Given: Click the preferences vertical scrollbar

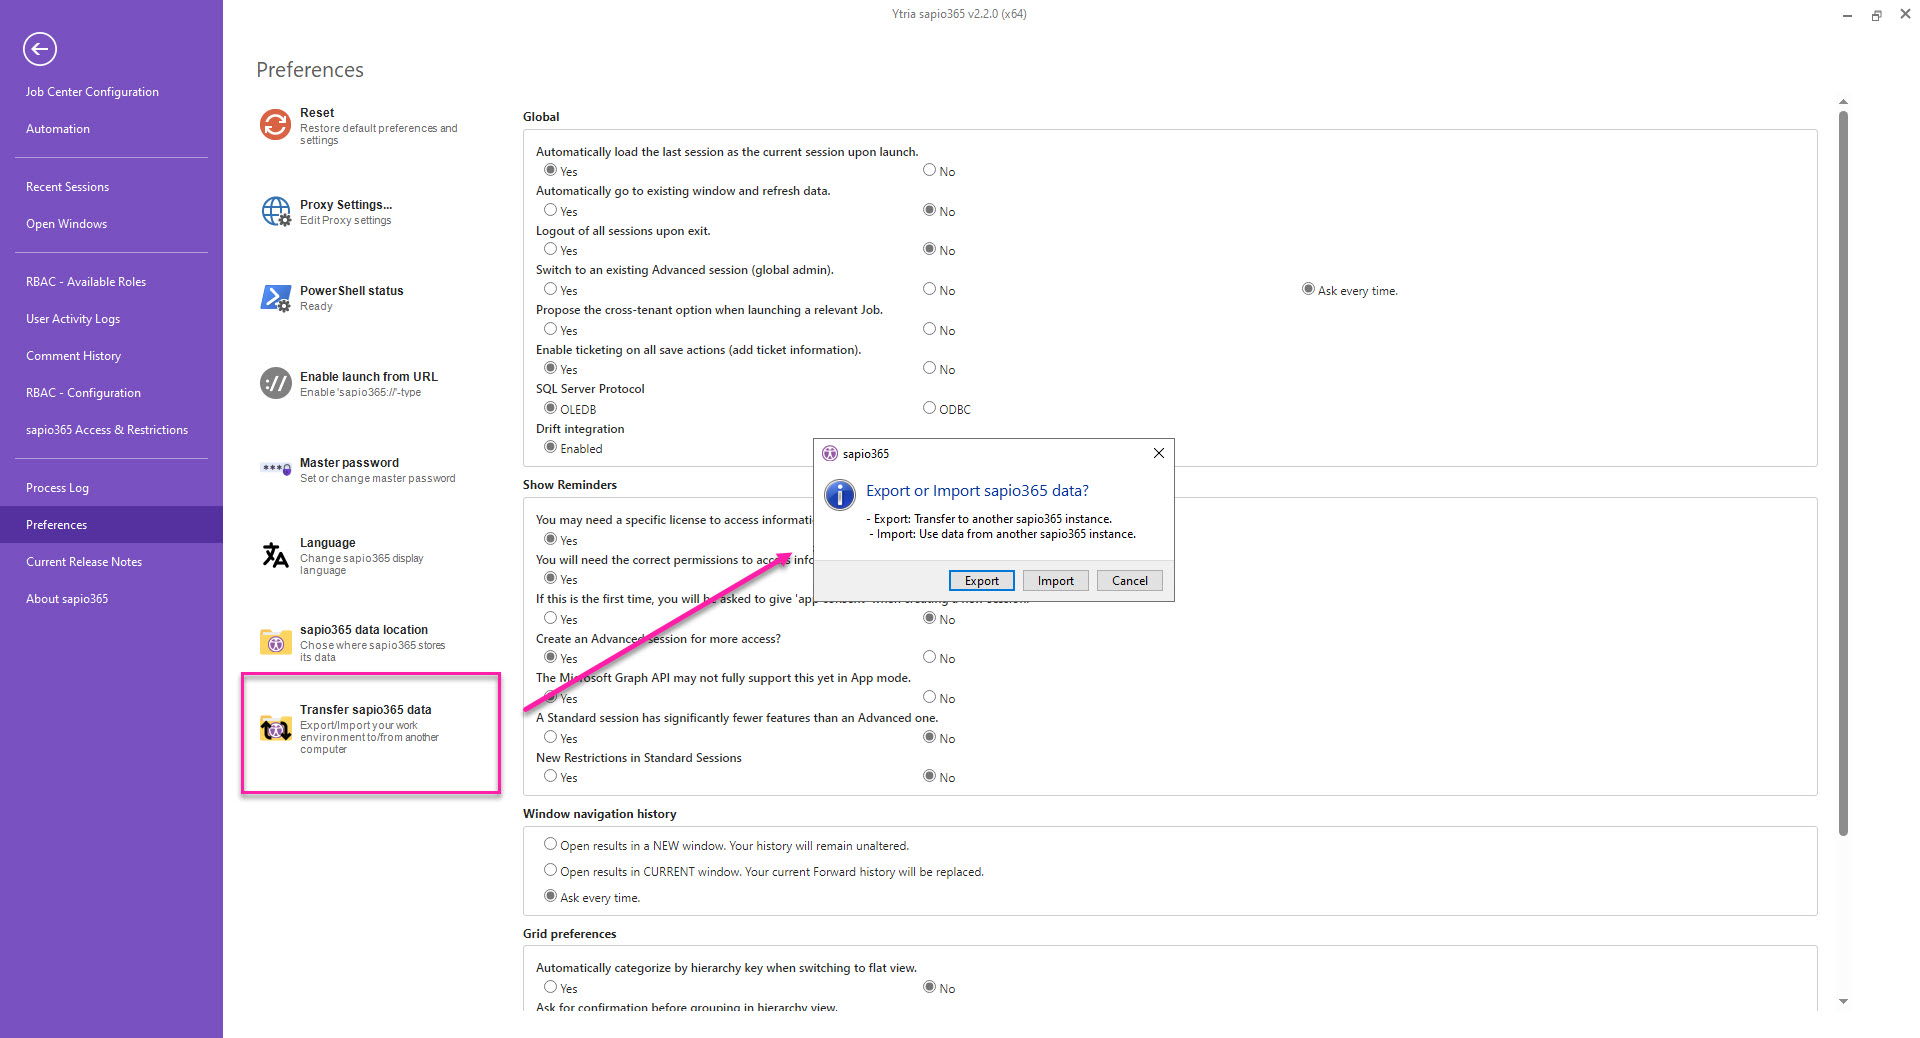Looking at the screenshot, I should 1843,472.
